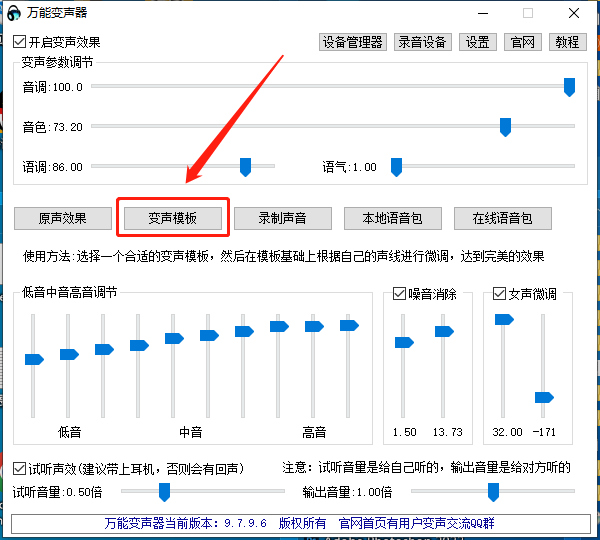Open 设置 settings button
This screenshot has width=600, height=540.
point(478,42)
